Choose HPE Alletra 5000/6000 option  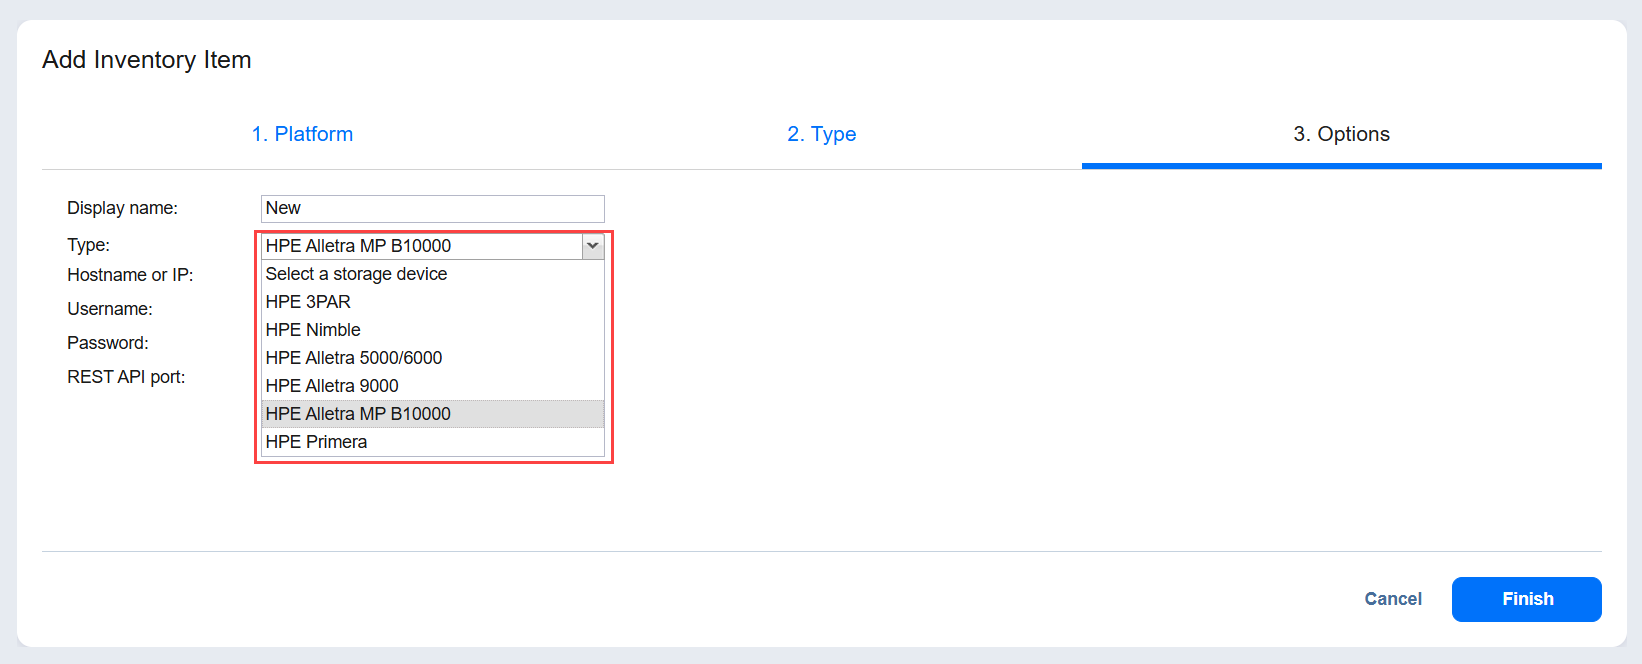354,358
